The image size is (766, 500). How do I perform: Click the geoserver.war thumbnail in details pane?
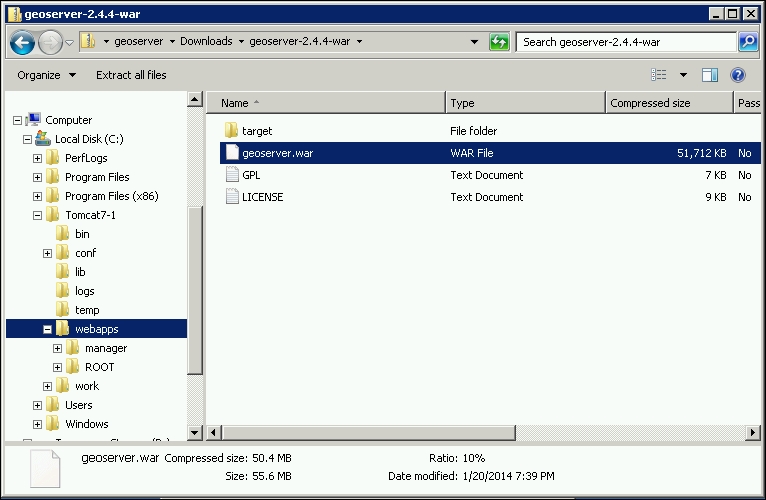(x=45, y=469)
